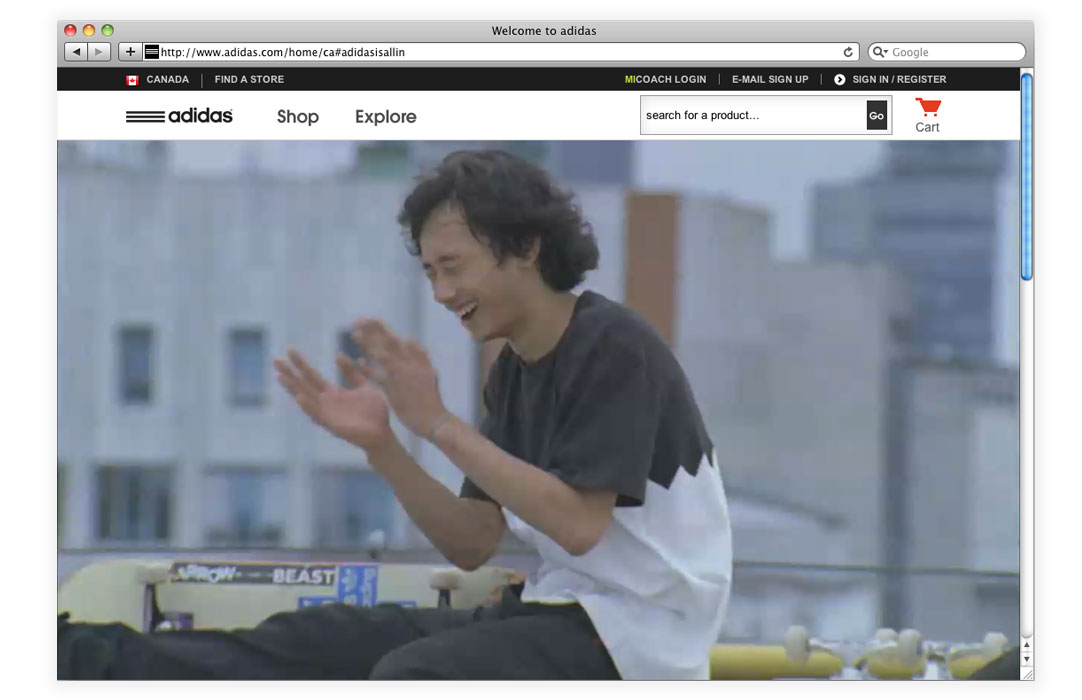Submit the search with the Go button
Viewport: 1082px width, 700px height.
coord(876,115)
